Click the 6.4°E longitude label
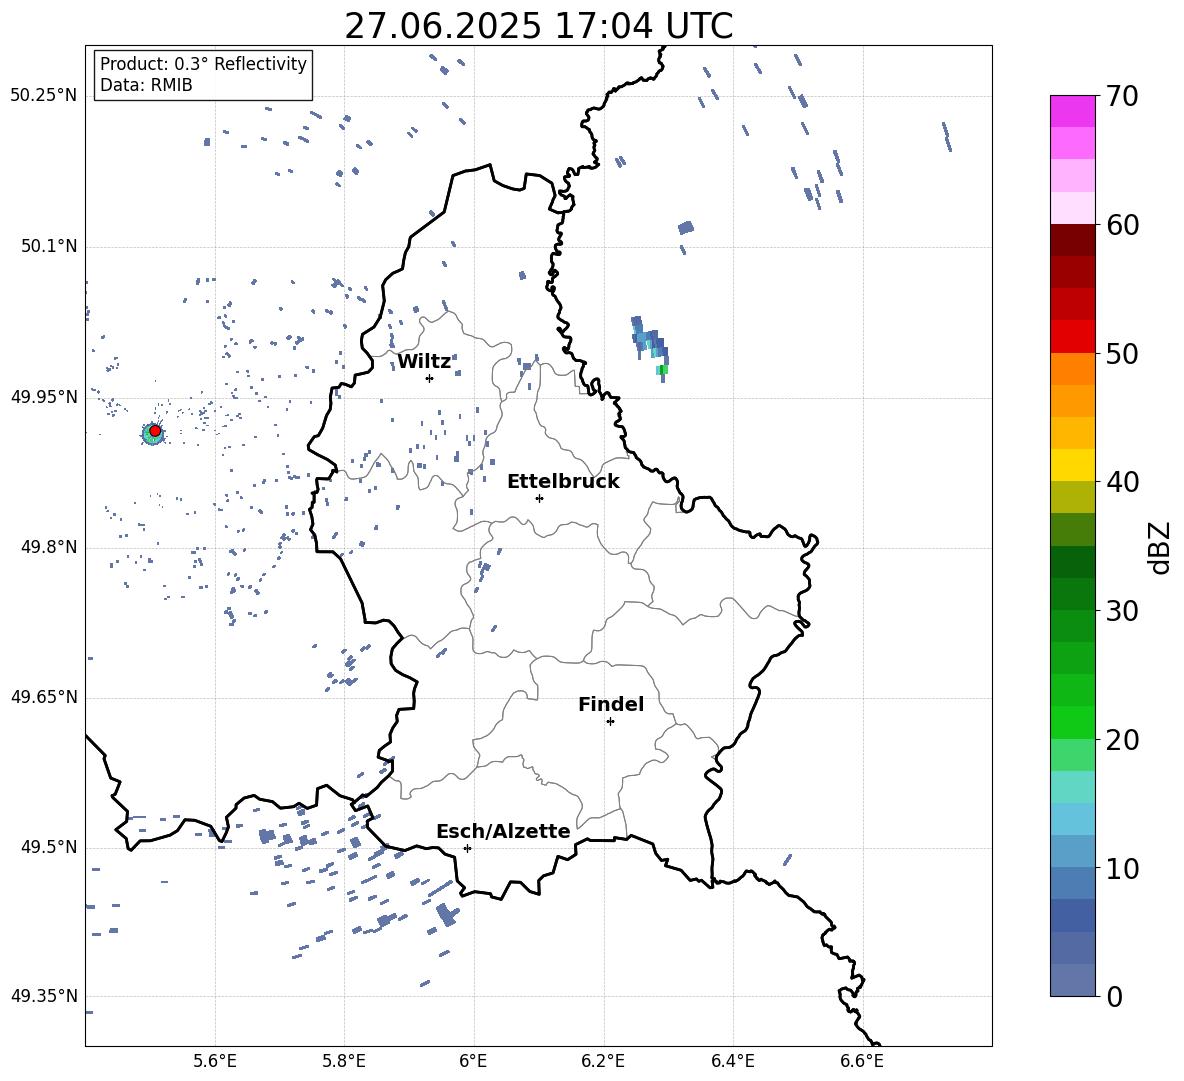1184x1081 pixels. coord(732,1061)
